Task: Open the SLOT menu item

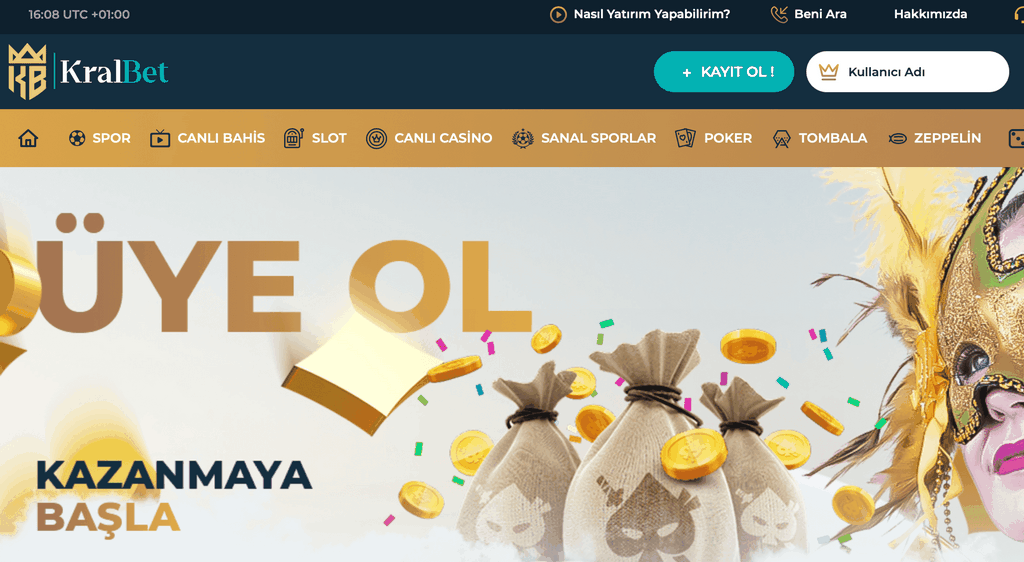Action: point(329,138)
